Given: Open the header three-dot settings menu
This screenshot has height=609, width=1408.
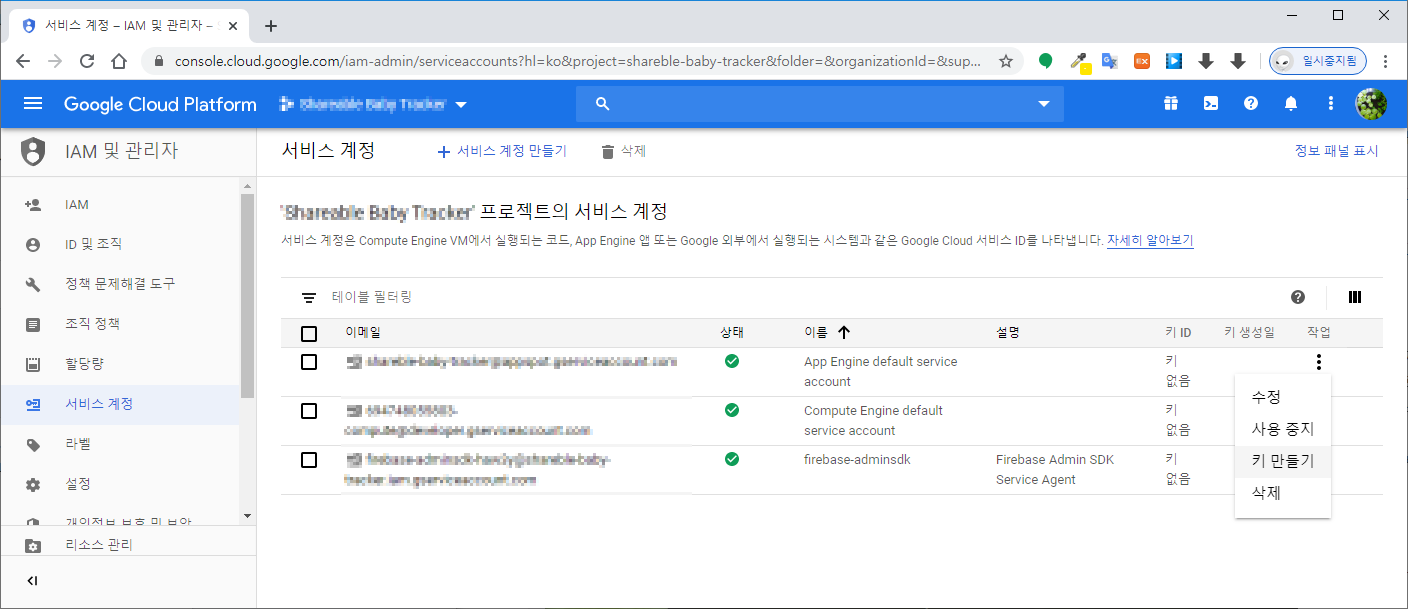Looking at the screenshot, I should [x=1331, y=103].
